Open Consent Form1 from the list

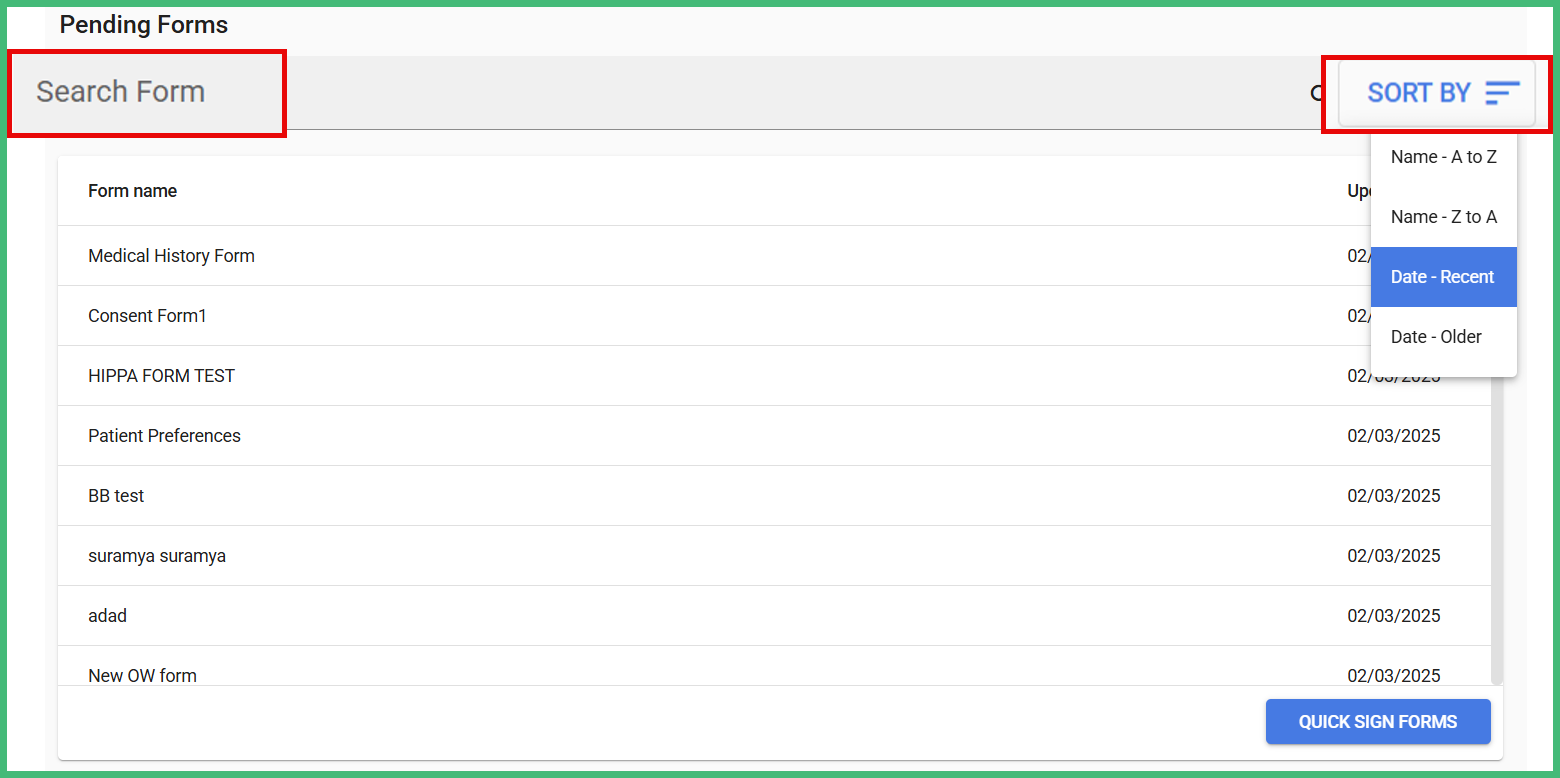[x=147, y=316]
